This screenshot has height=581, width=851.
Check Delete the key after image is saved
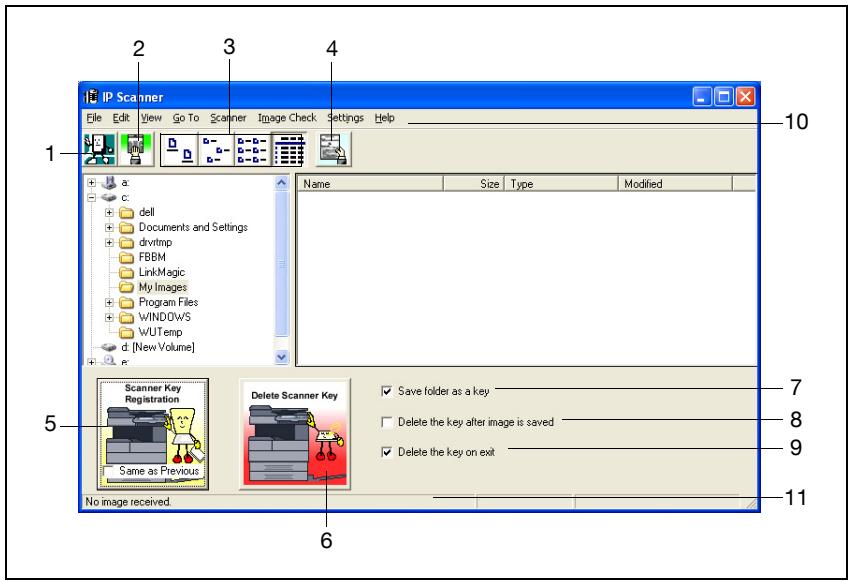tap(387, 422)
